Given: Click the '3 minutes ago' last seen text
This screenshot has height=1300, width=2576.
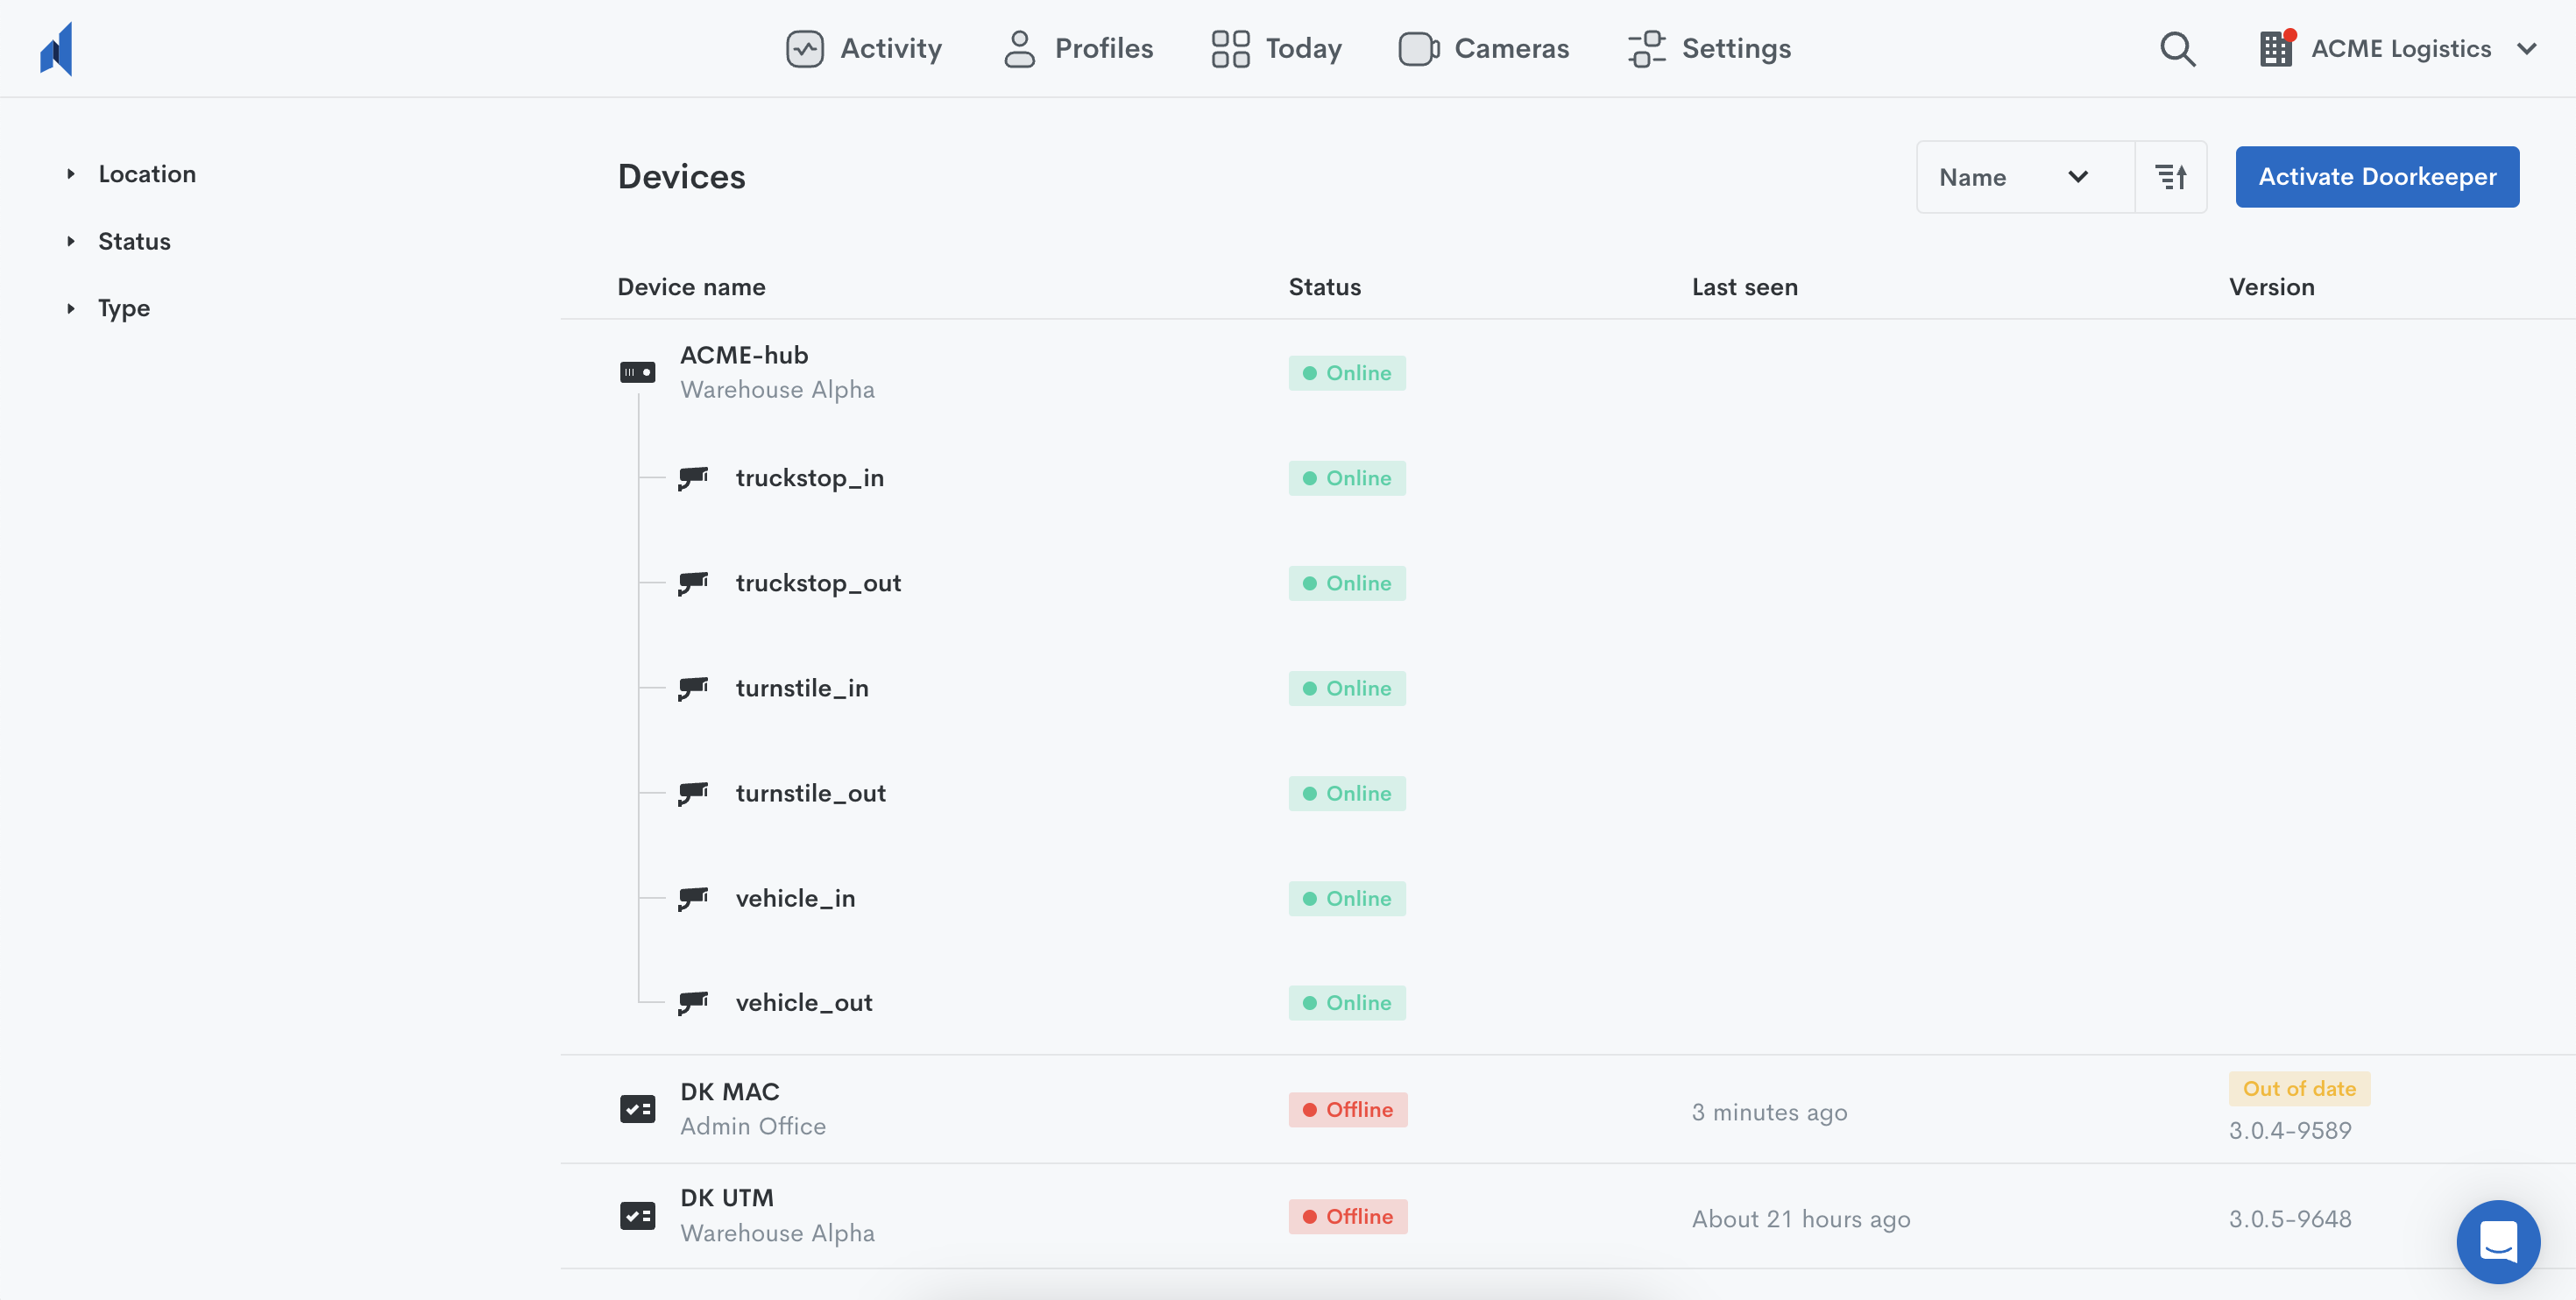Looking at the screenshot, I should pos(1769,1112).
